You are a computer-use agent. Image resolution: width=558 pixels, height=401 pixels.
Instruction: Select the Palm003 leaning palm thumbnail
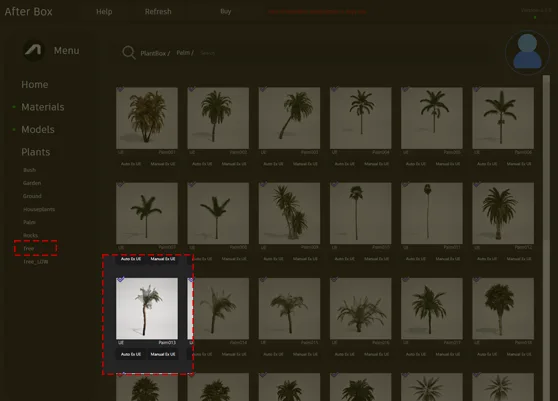click(x=289, y=118)
